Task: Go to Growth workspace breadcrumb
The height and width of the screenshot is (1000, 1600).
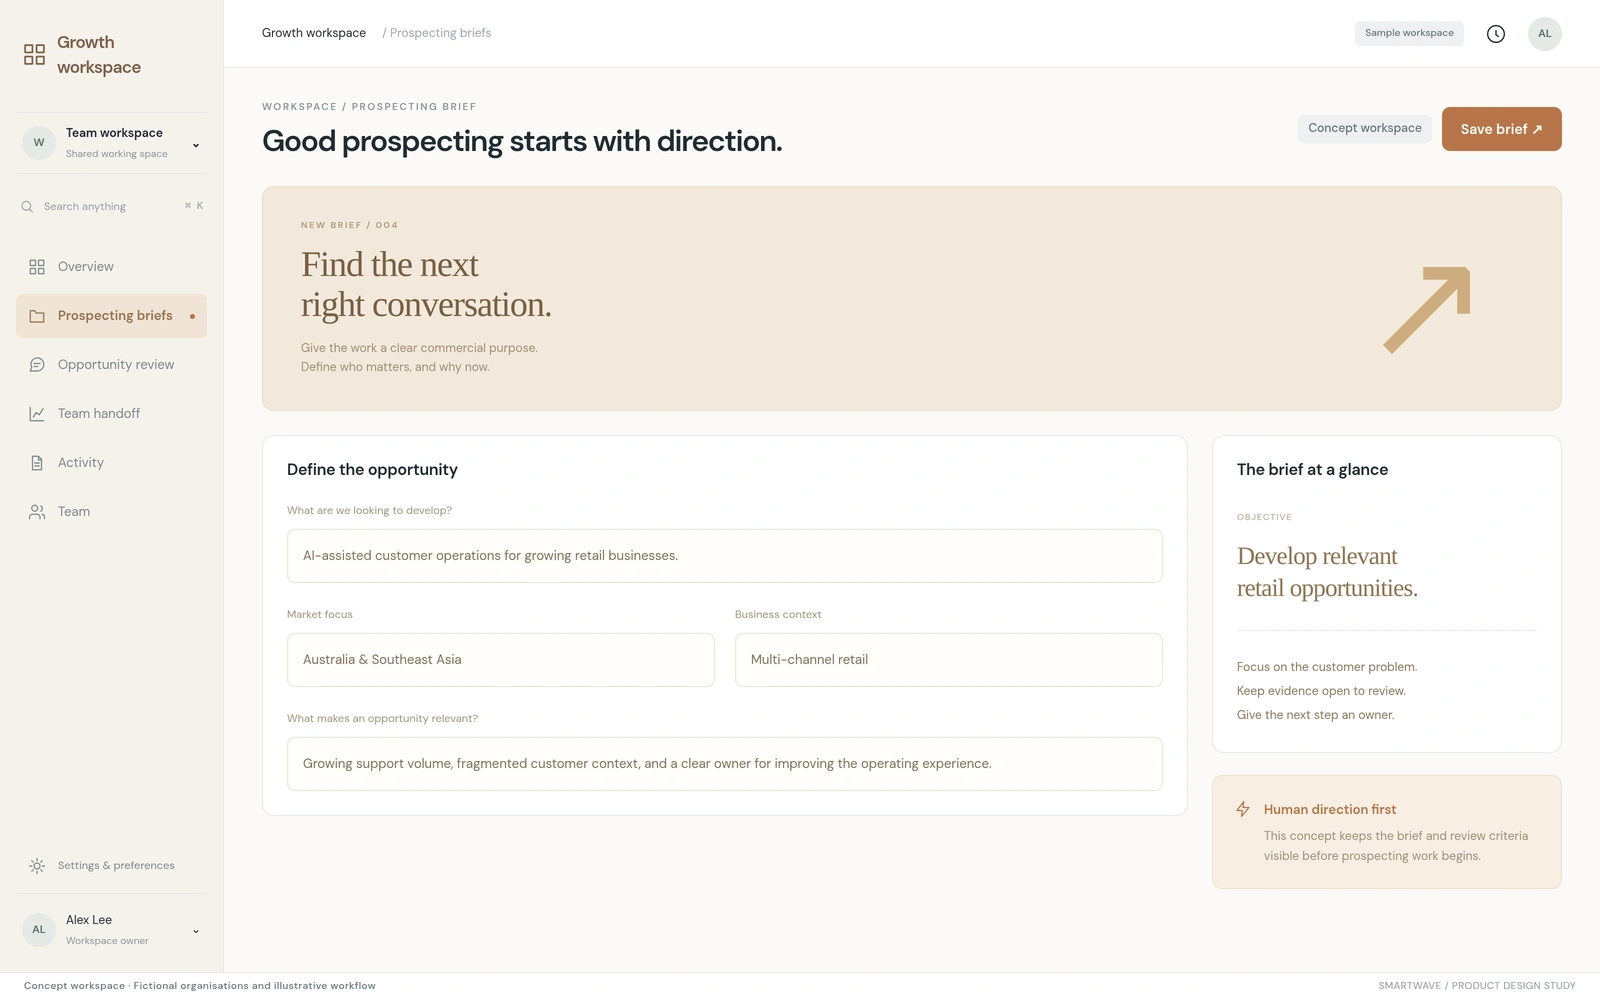Action: [314, 33]
